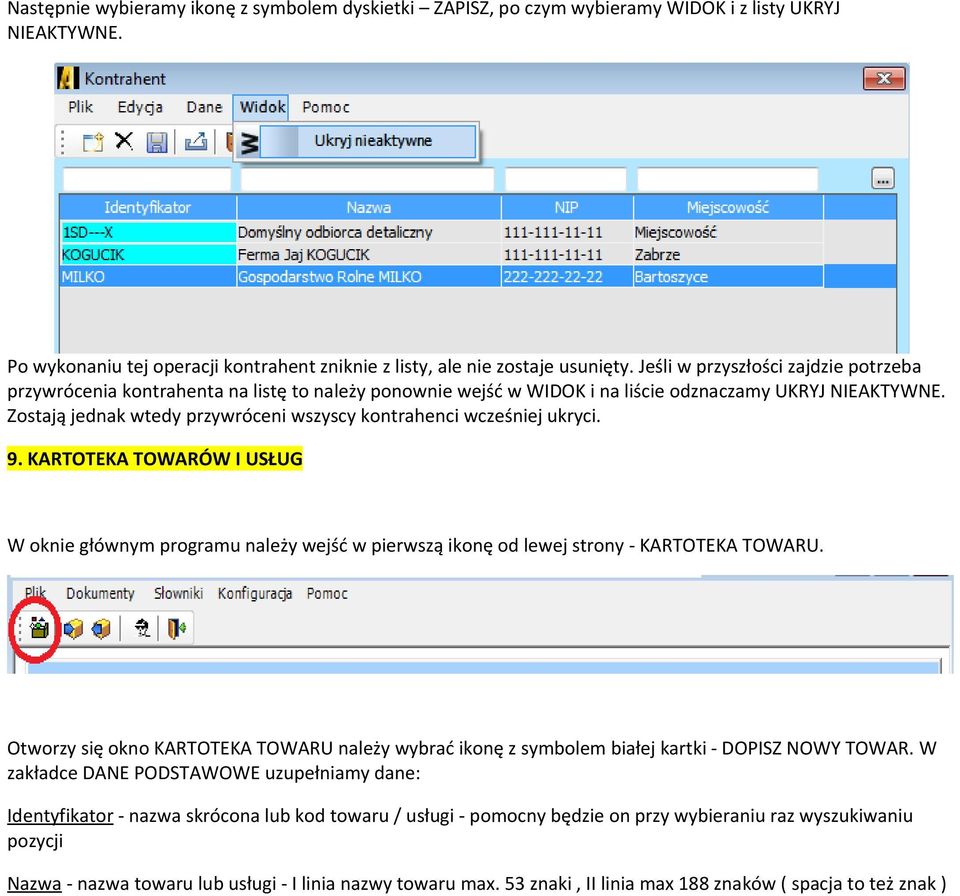960x896 pixels.
Task: Click the delete X icon in Kontrahent toolbar
Action: coord(124,141)
